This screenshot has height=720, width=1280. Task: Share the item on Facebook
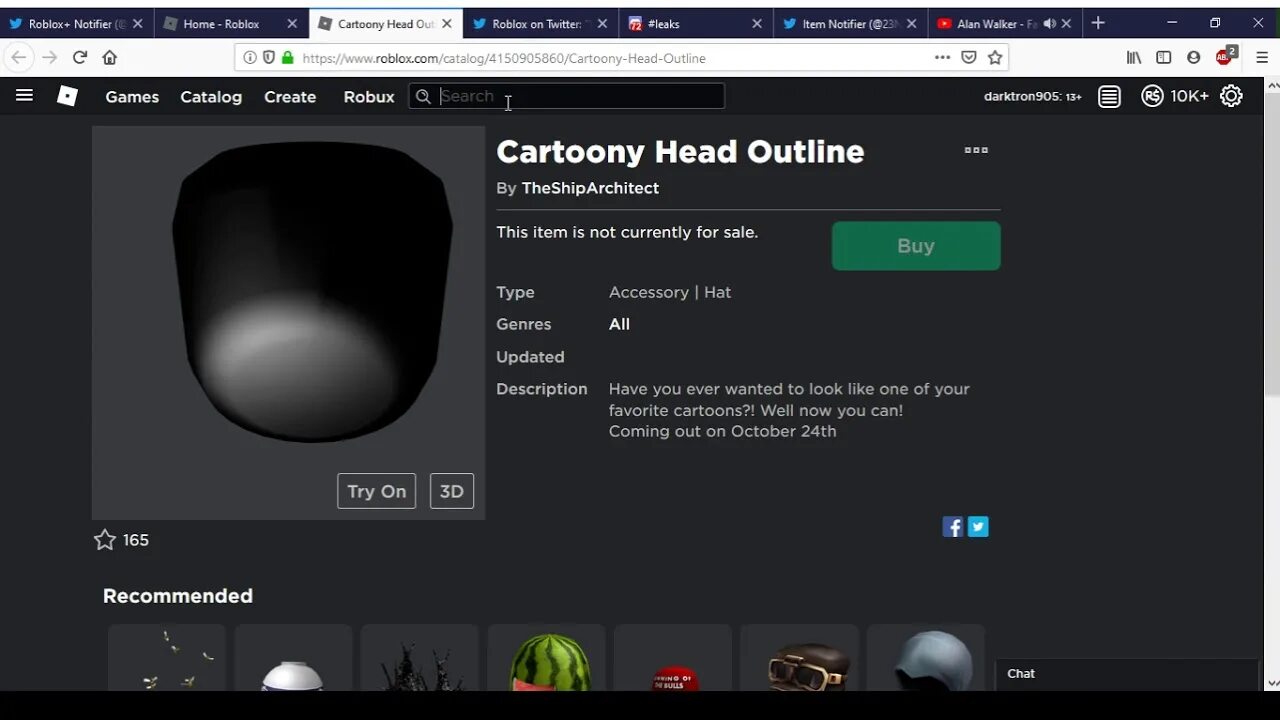pos(952,527)
